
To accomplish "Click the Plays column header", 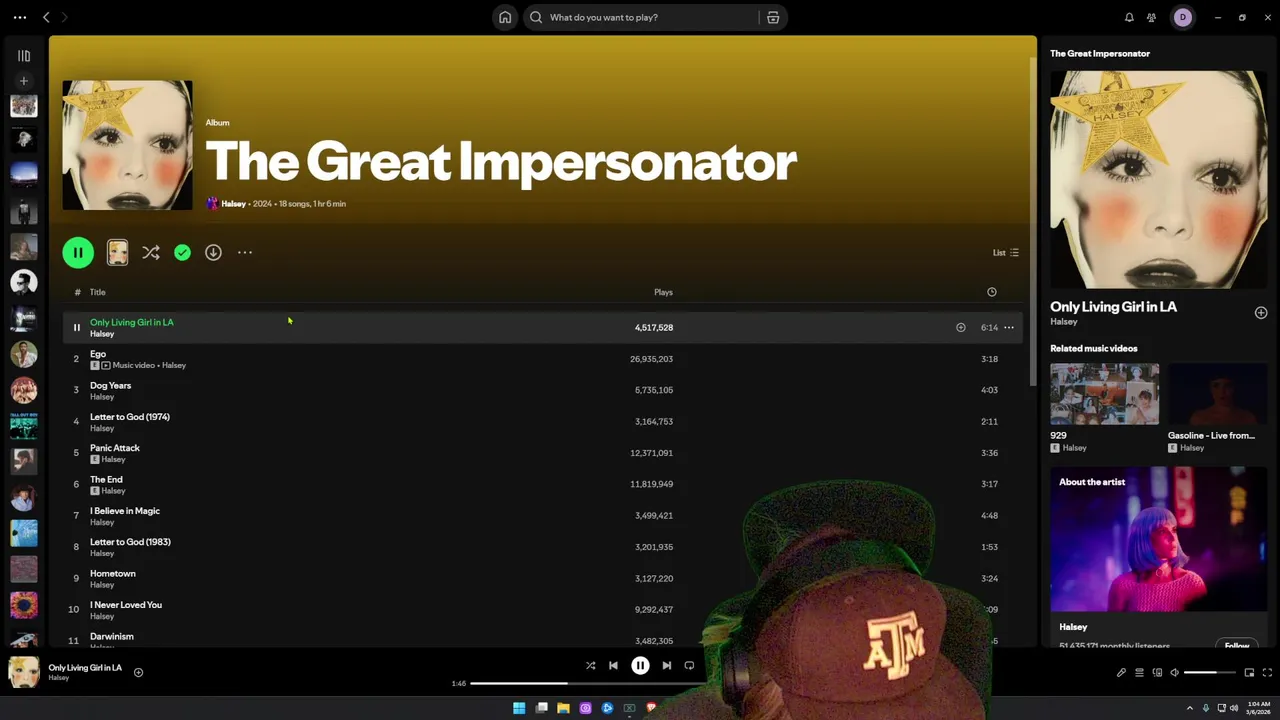I will pos(663,292).
